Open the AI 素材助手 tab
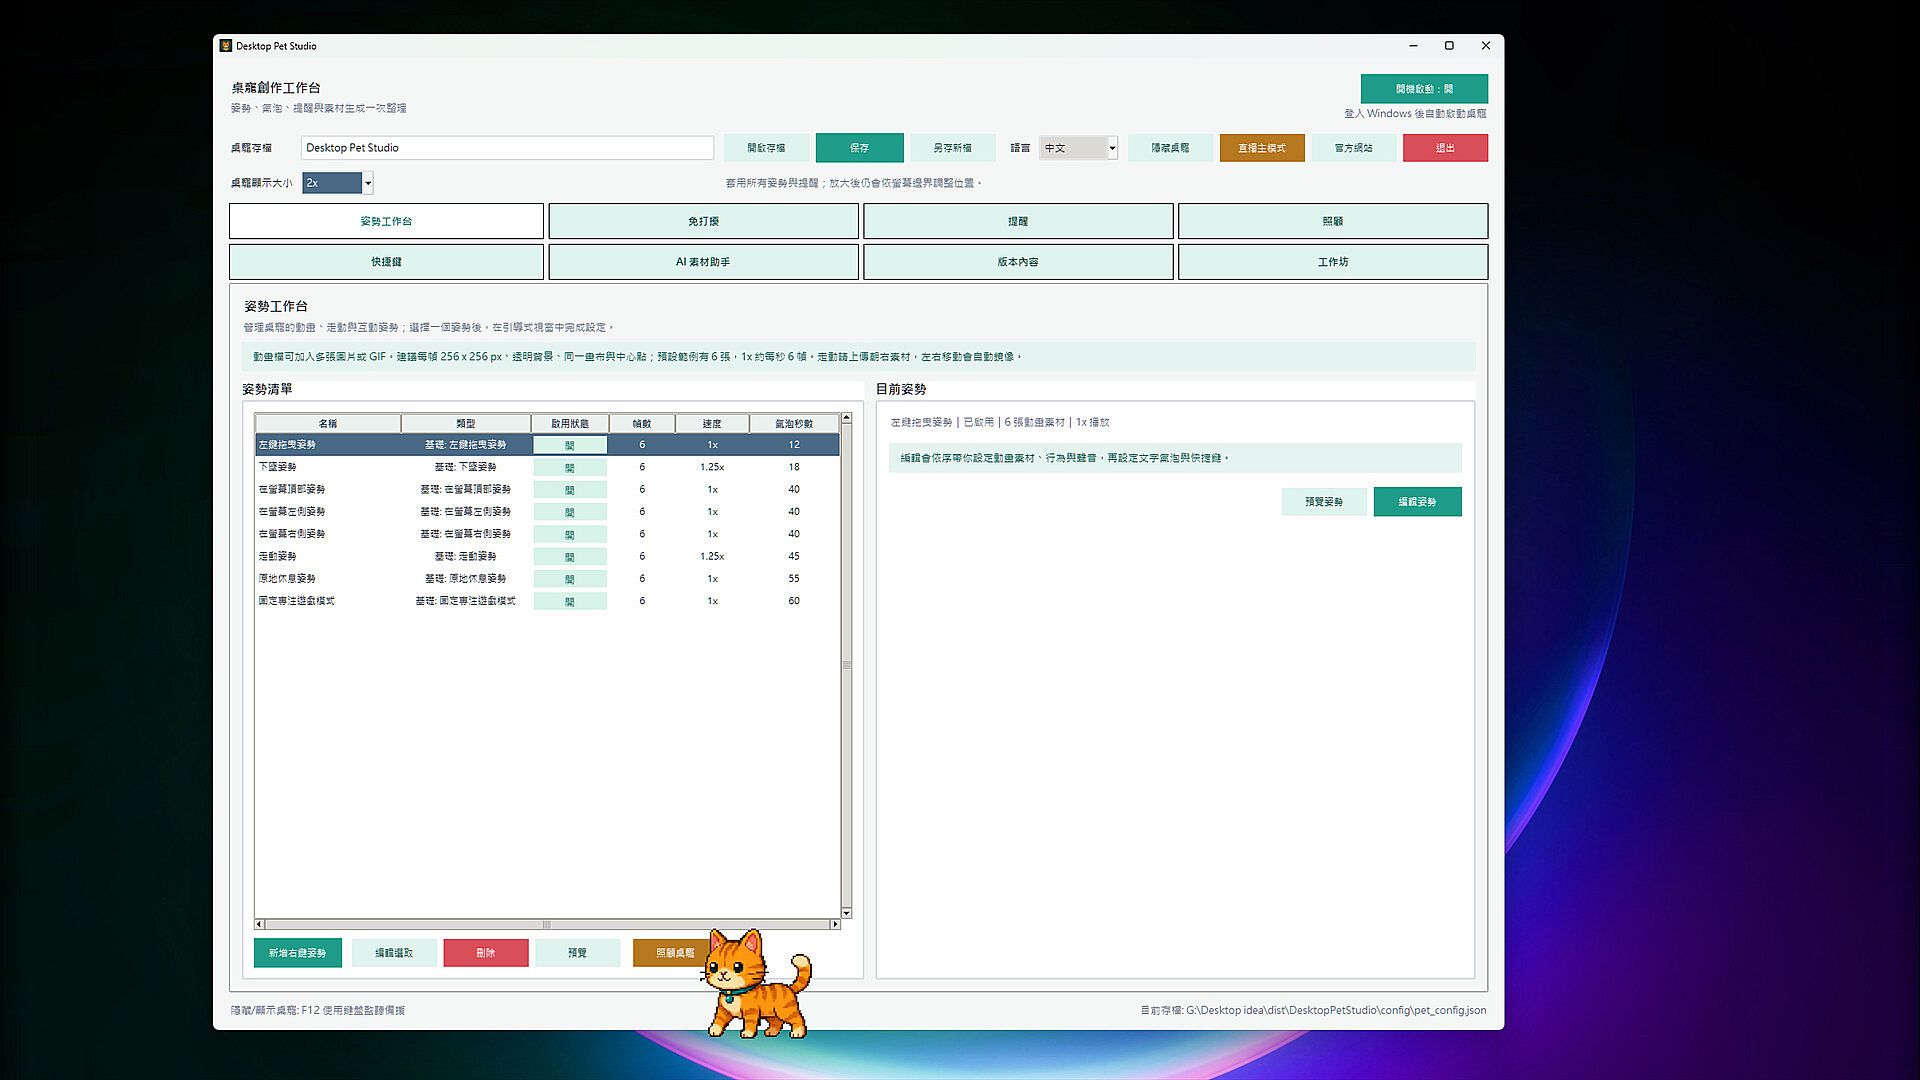1920x1080 pixels. tap(703, 262)
